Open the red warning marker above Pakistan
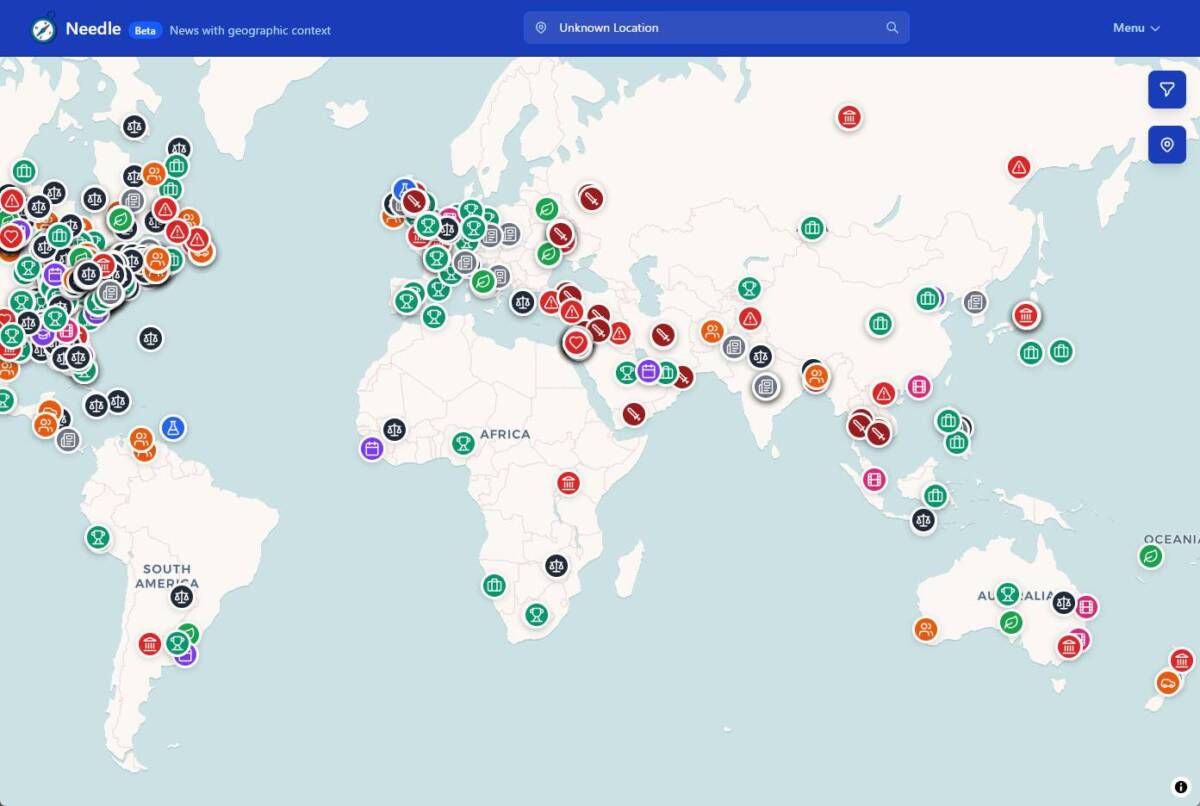Image resolution: width=1200 pixels, height=806 pixels. pos(750,319)
